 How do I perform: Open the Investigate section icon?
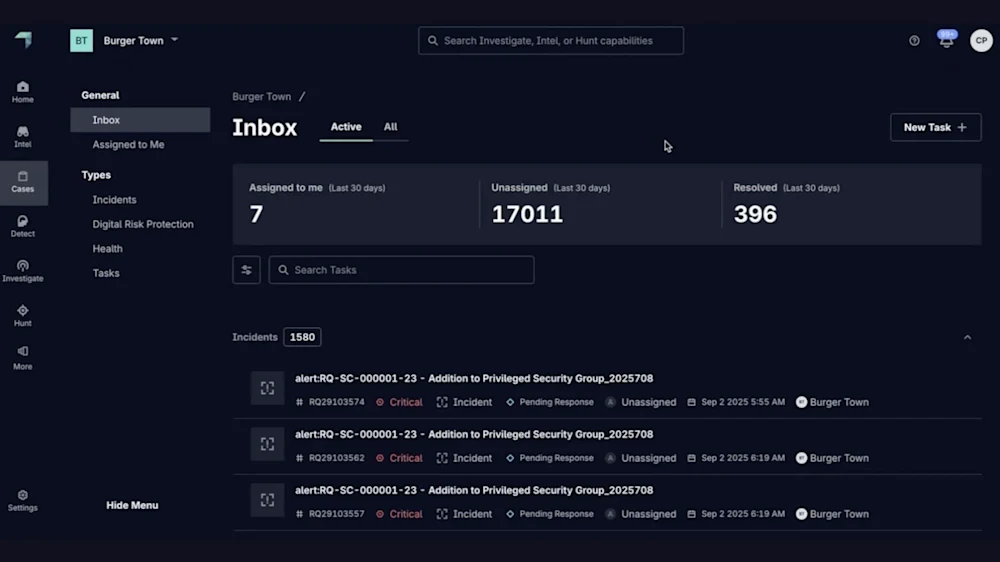tap(22, 270)
